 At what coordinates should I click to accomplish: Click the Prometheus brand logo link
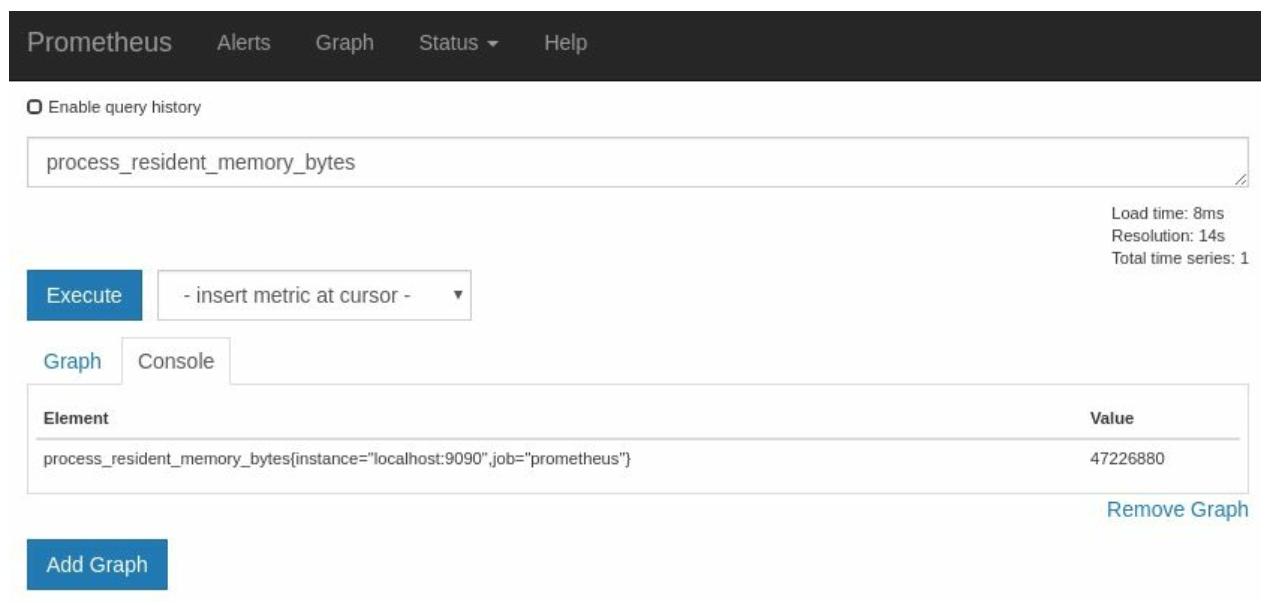click(x=99, y=43)
